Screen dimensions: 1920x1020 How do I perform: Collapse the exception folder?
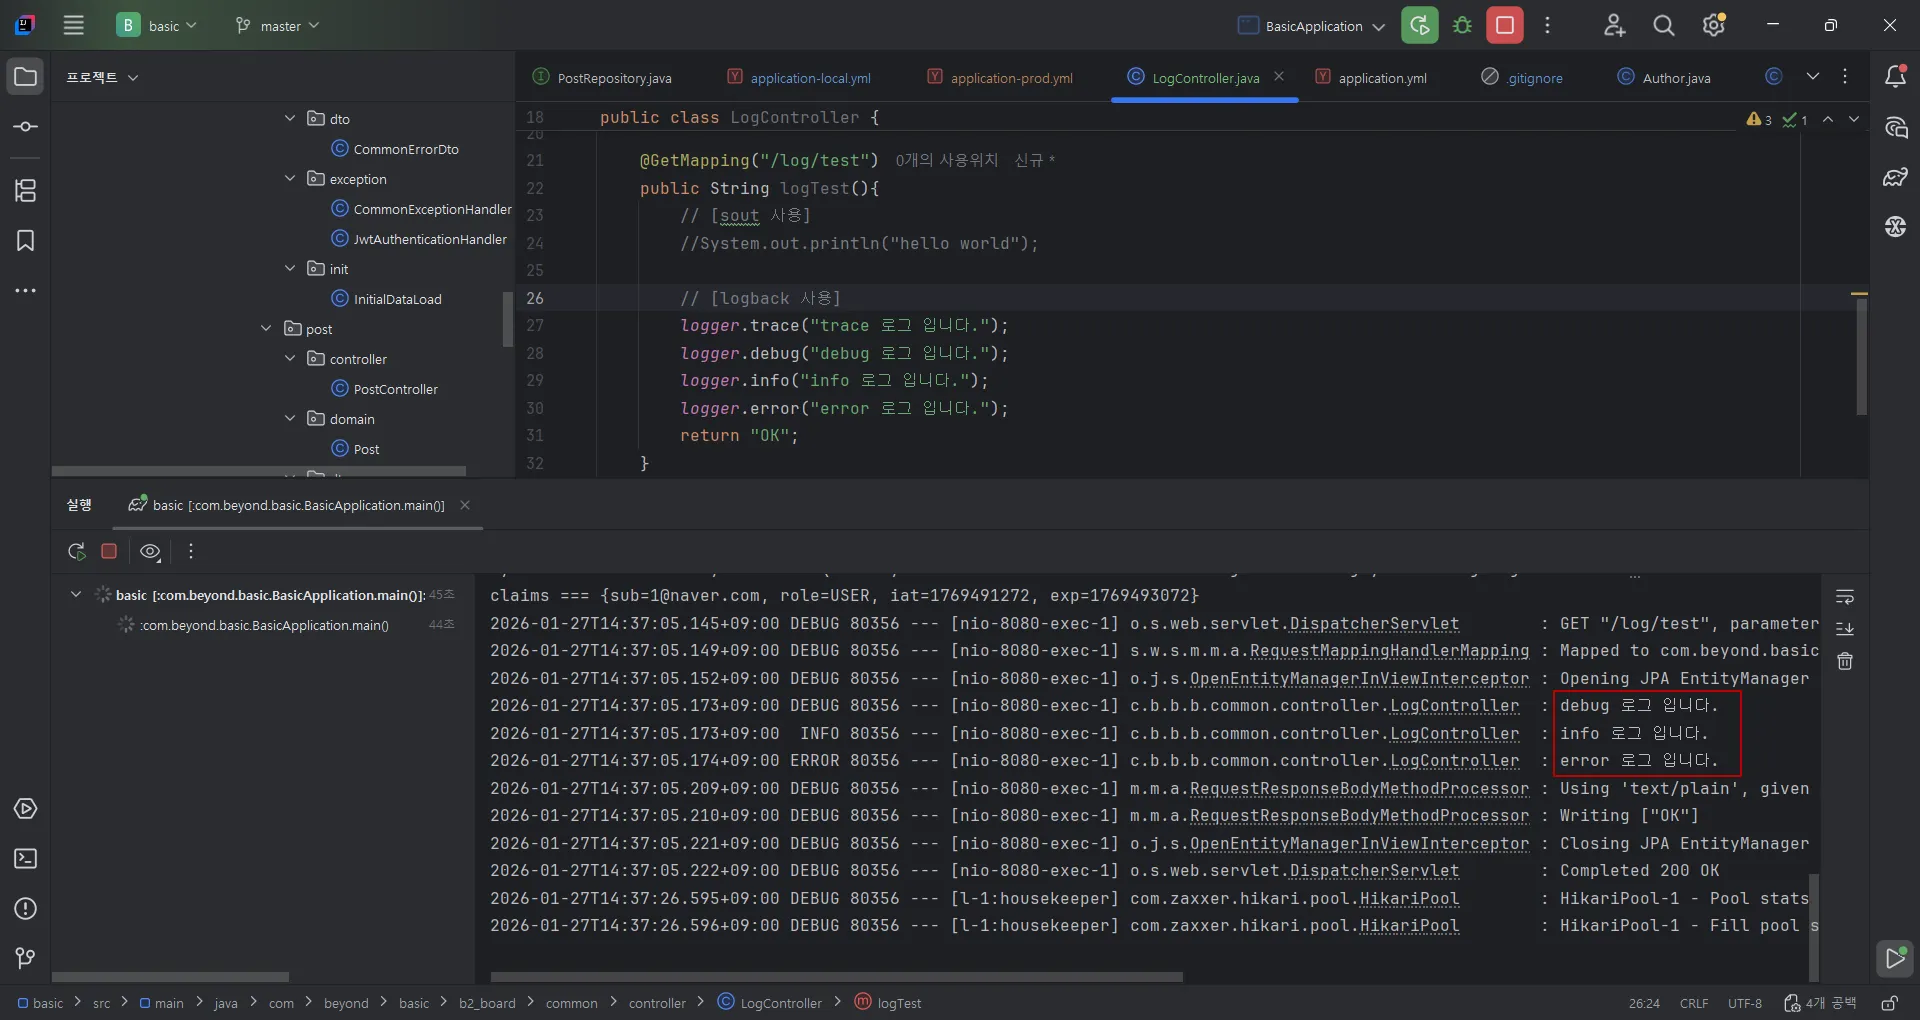pyautogui.click(x=290, y=178)
